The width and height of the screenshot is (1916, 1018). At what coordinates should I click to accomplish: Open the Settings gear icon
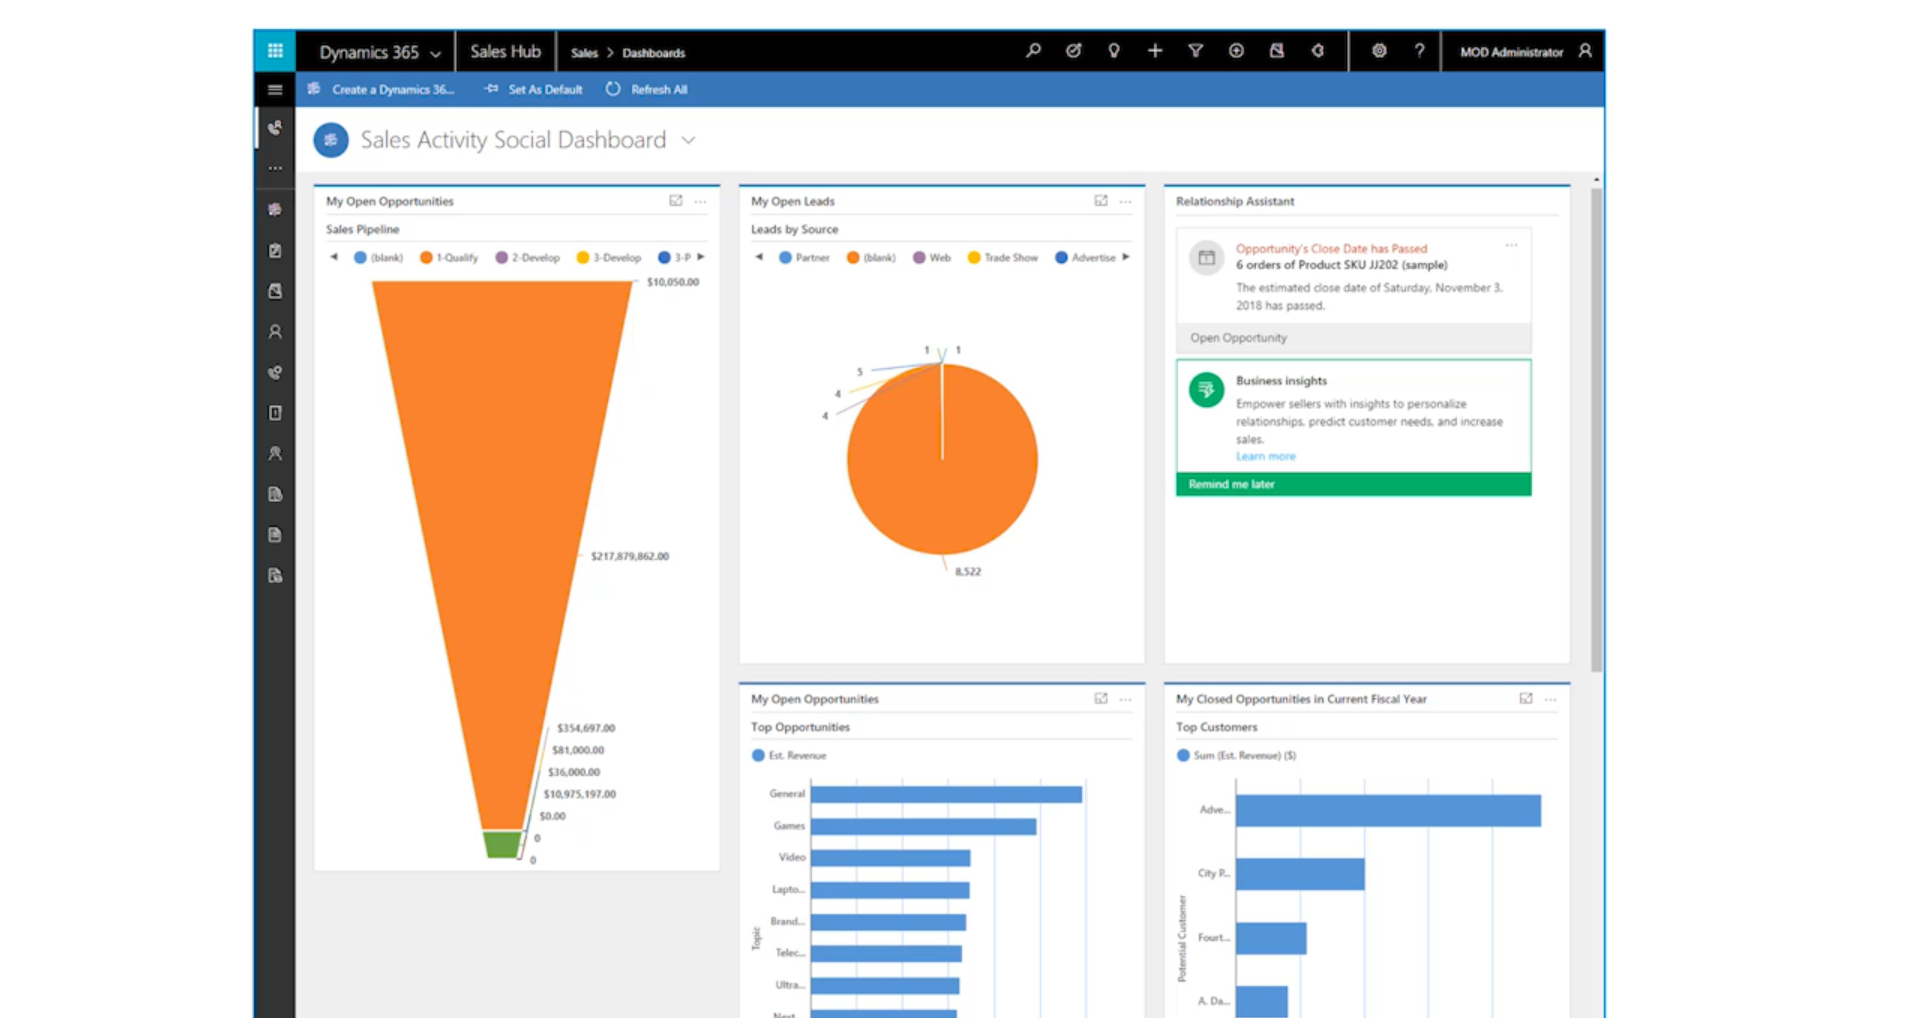pos(1380,51)
